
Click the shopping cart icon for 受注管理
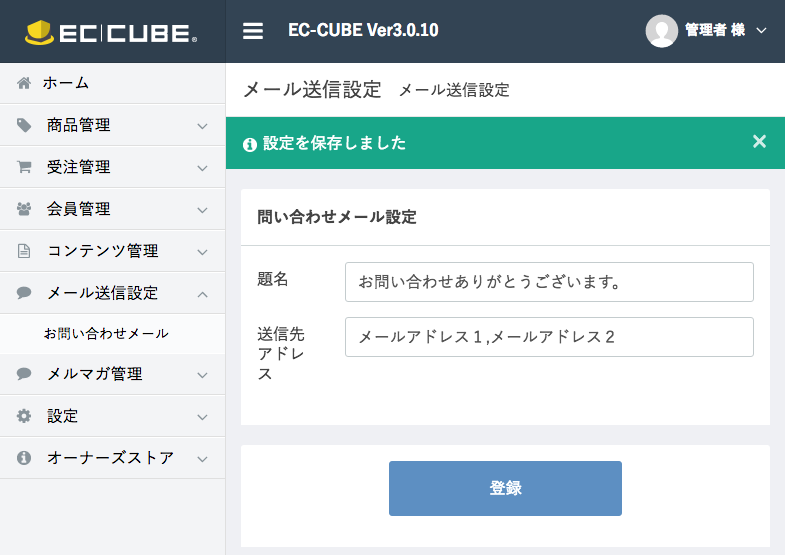pyautogui.click(x=24, y=167)
